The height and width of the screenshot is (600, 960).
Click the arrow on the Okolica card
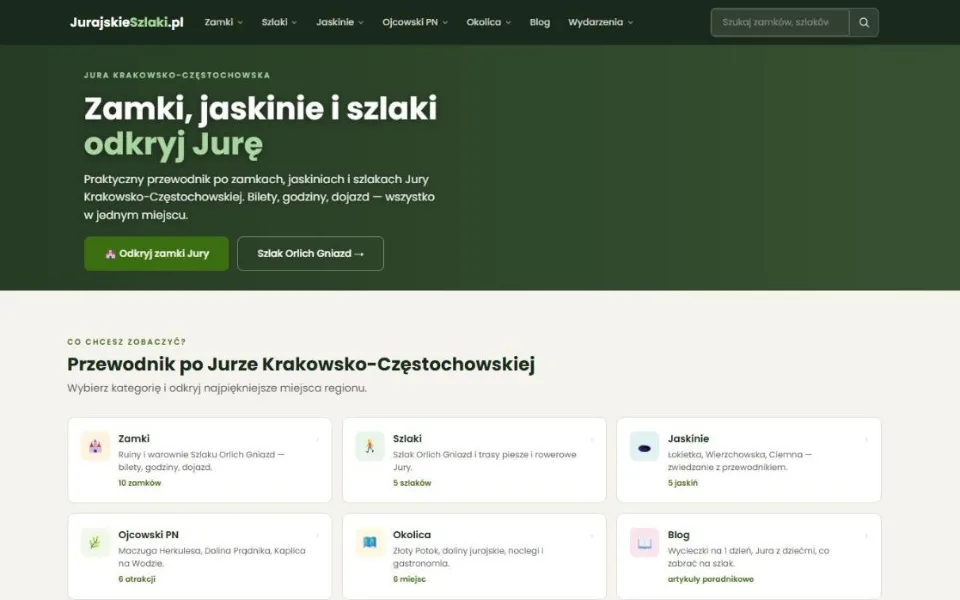[x=591, y=536]
